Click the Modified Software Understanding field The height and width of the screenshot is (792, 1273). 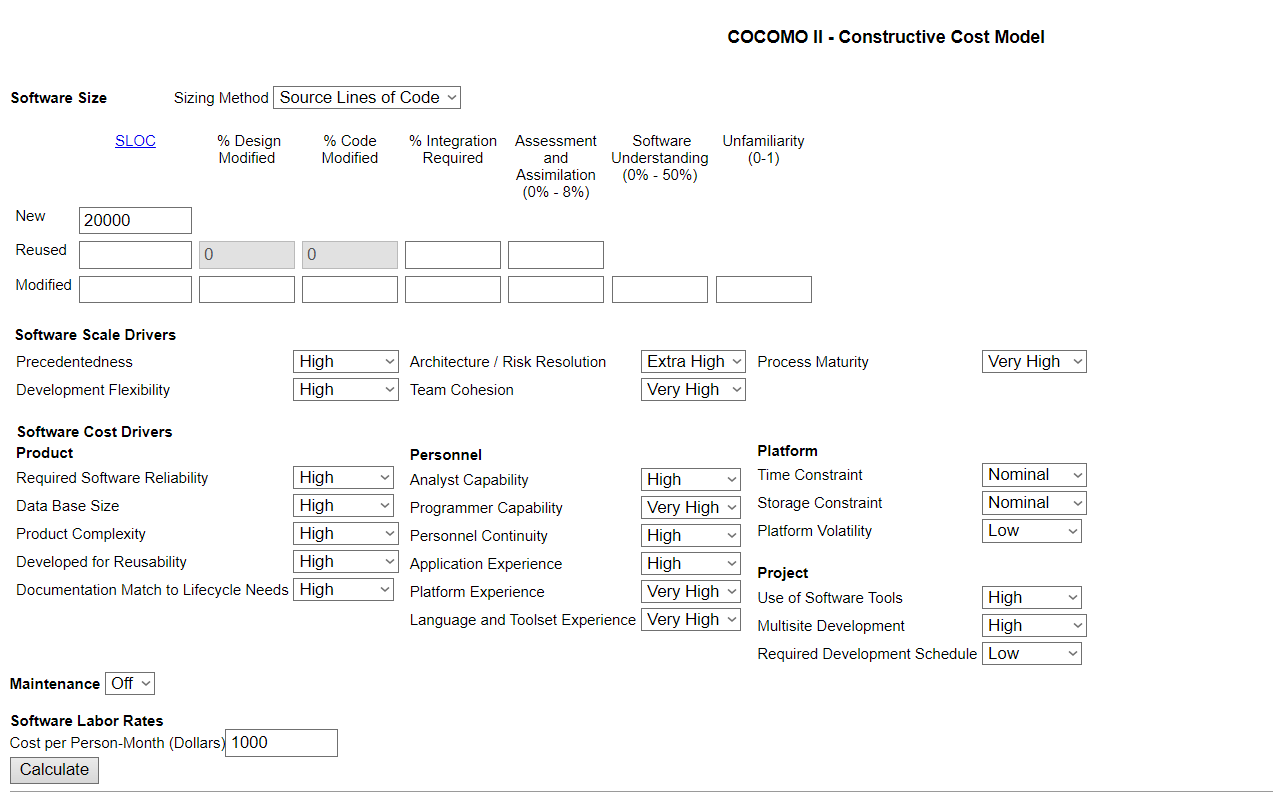[660, 289]
